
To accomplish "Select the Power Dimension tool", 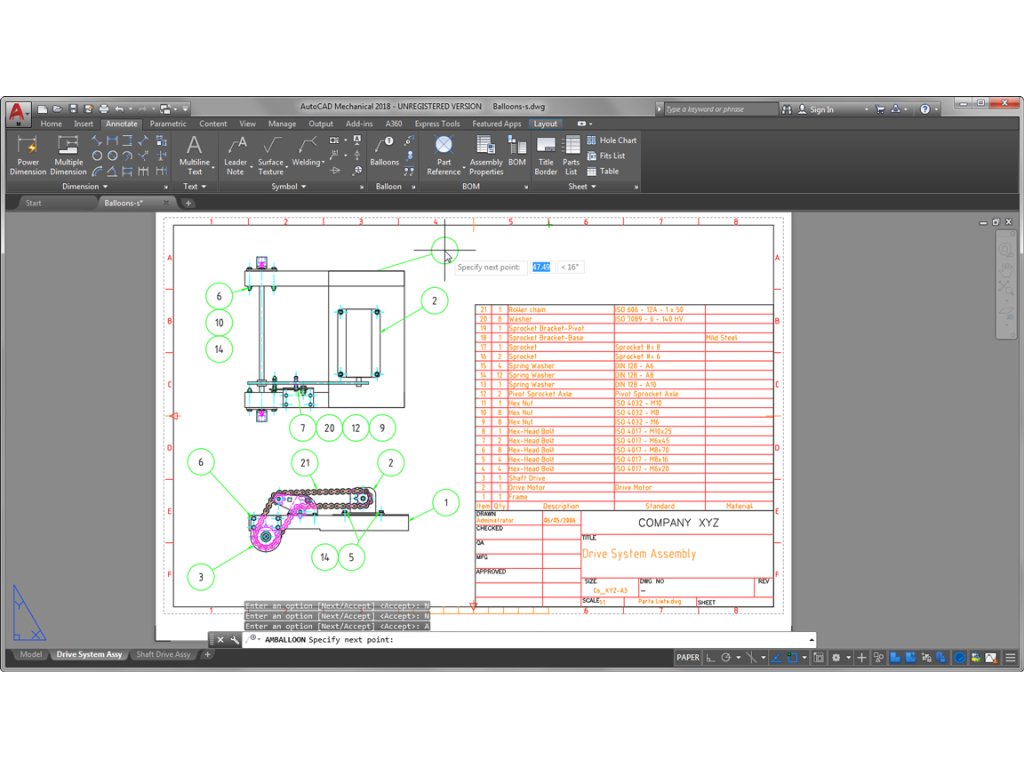I will coord(27,155).
